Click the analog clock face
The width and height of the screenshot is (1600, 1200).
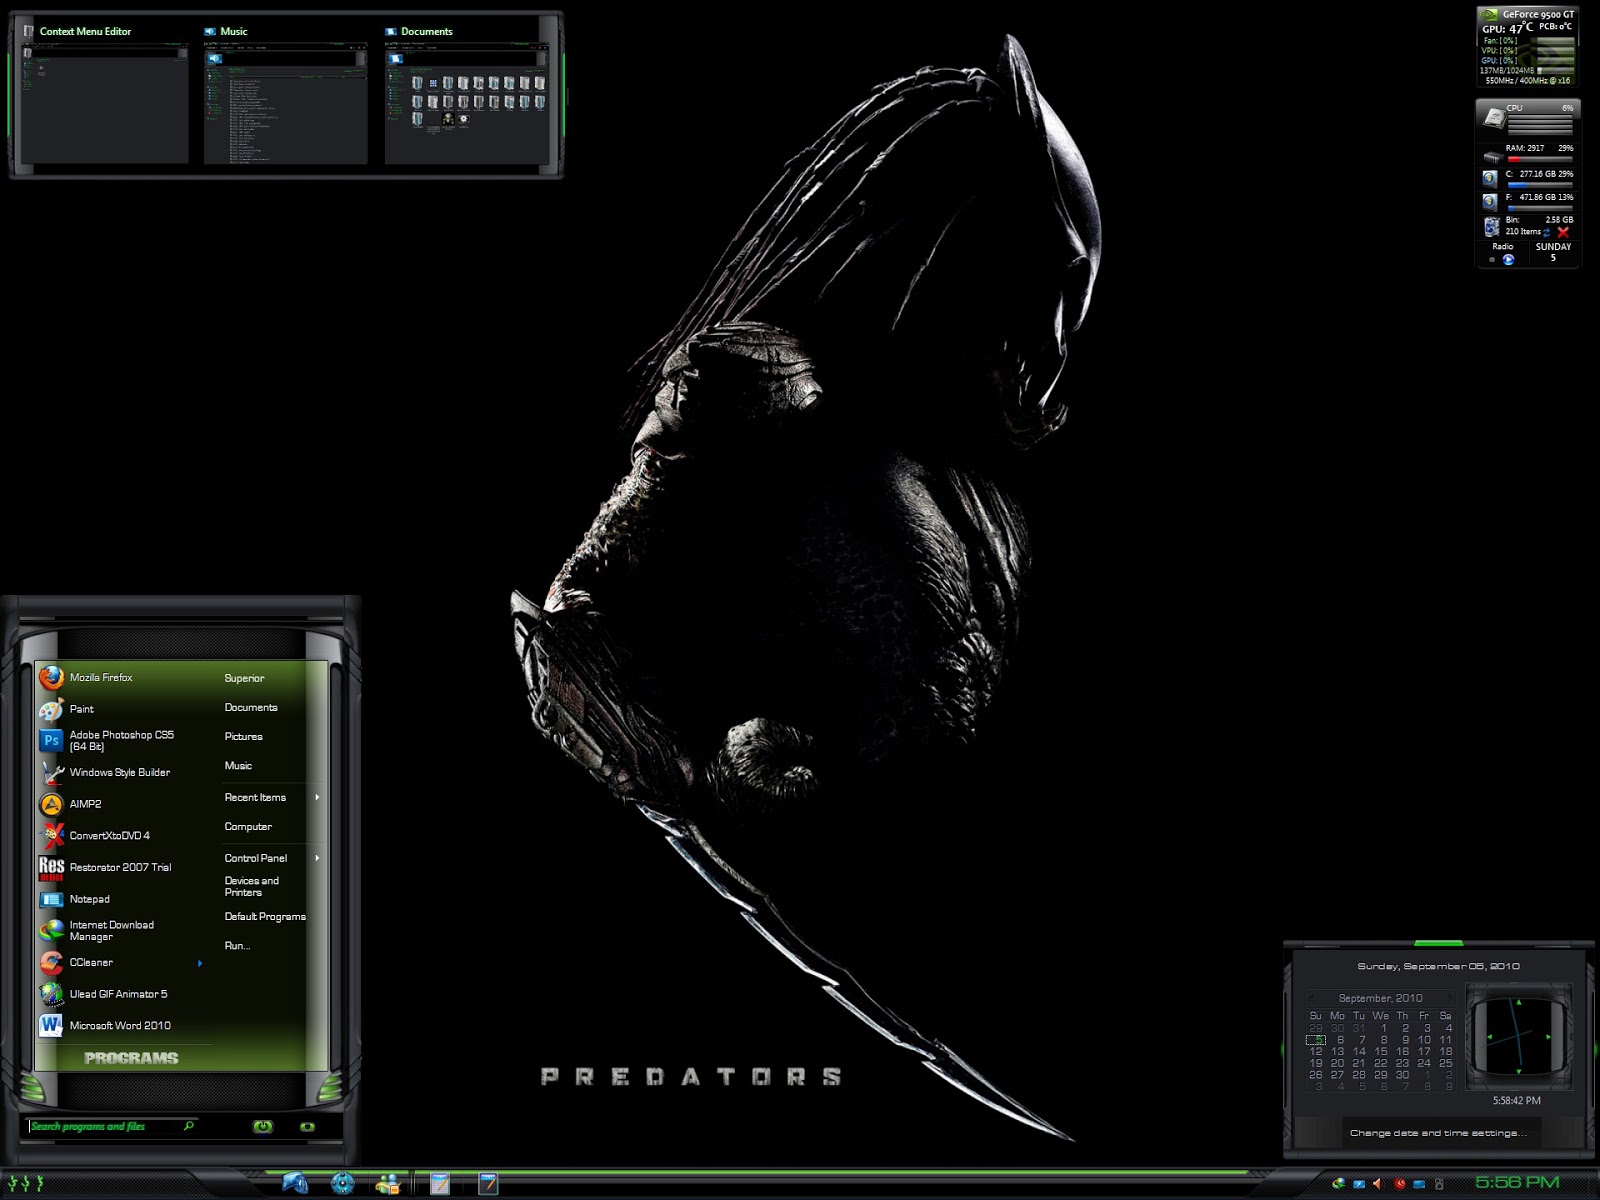click(1517, 1036)
